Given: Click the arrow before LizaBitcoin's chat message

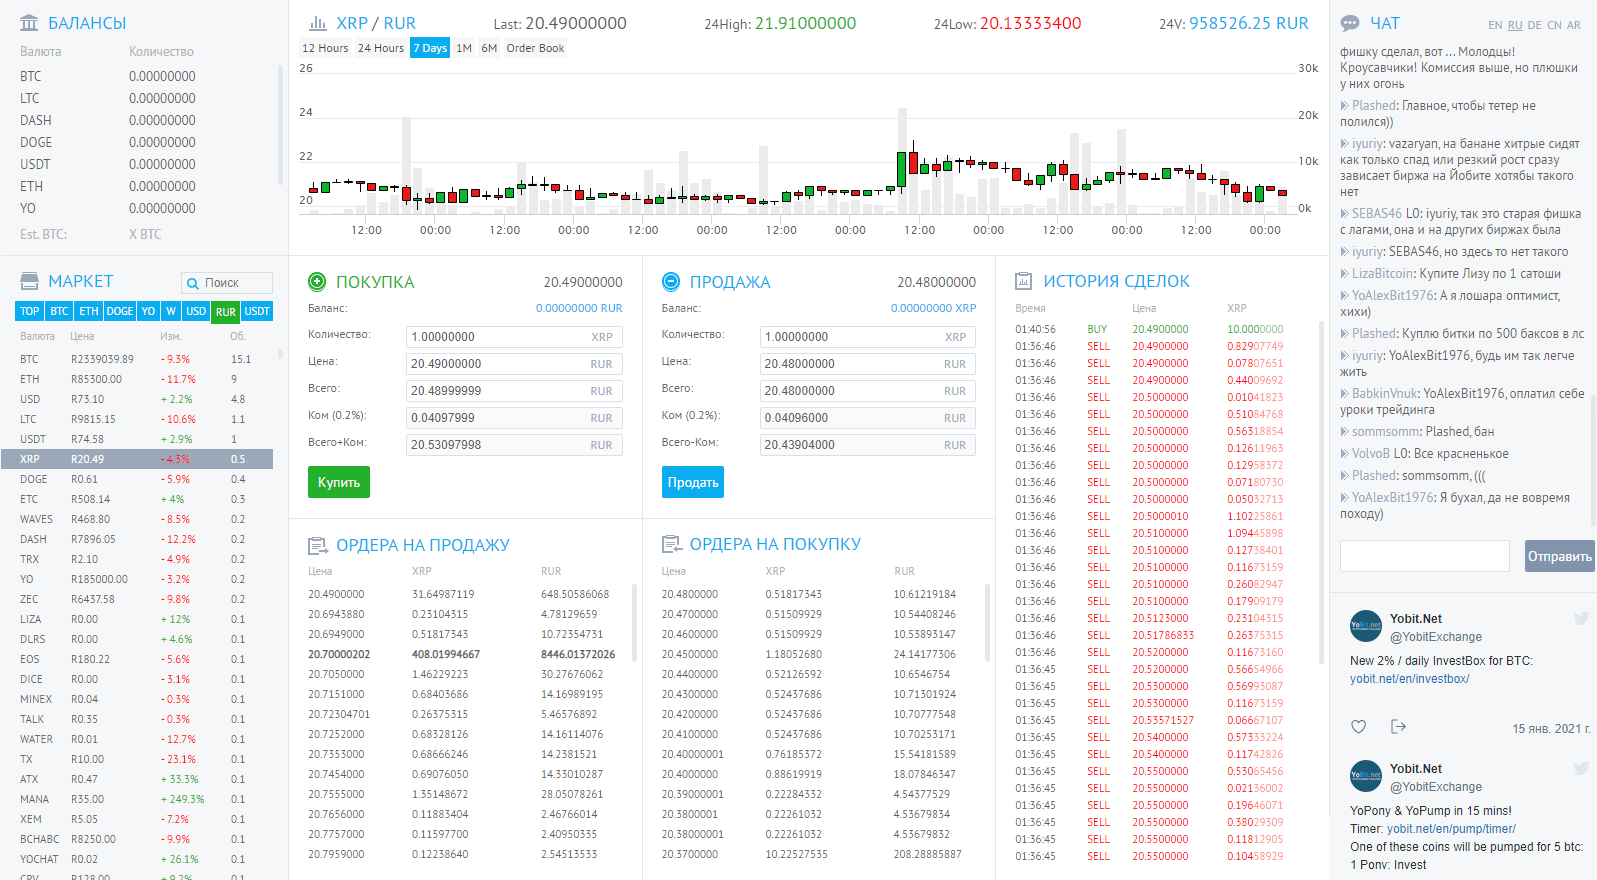Looking at the screenshot, I should coord(1344,274).
